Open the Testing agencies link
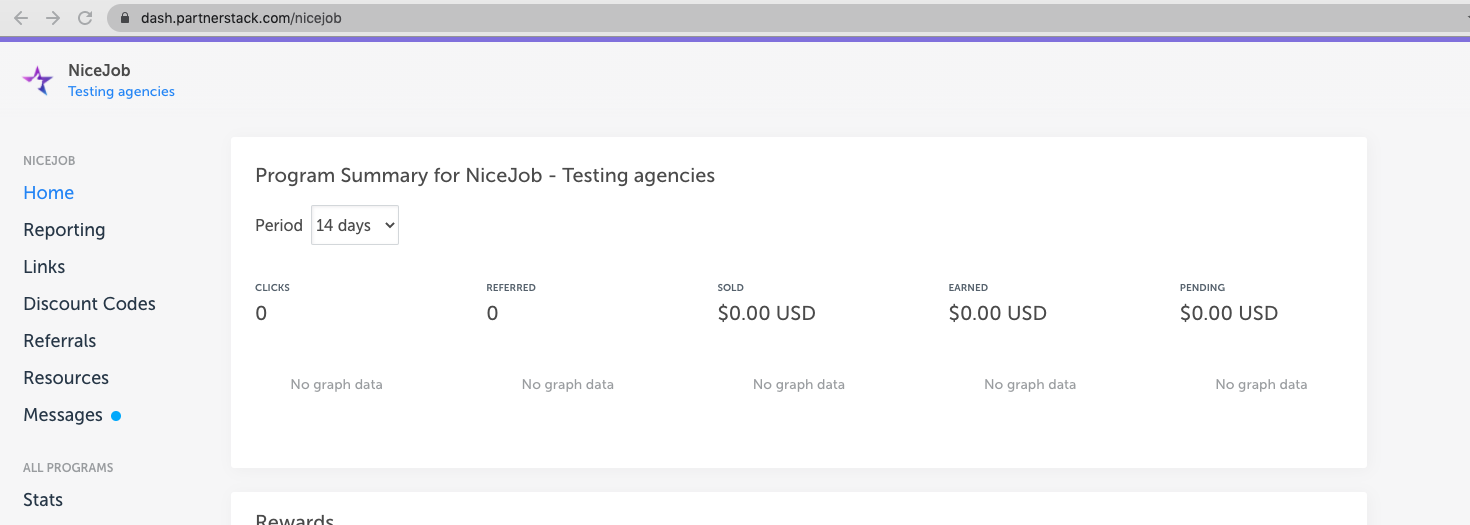This screenshot has height=525, width=1470. (x=121, y=91)
